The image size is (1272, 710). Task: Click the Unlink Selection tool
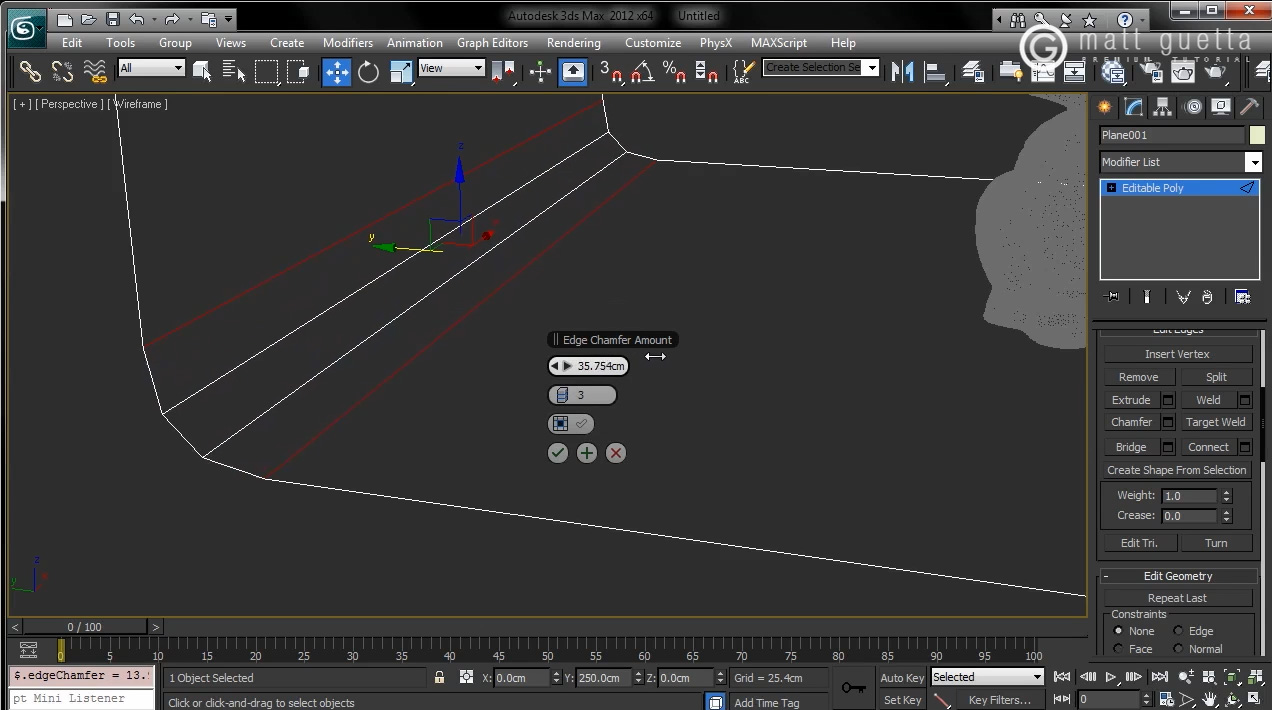pyautogui.click(x=62, y=71)
